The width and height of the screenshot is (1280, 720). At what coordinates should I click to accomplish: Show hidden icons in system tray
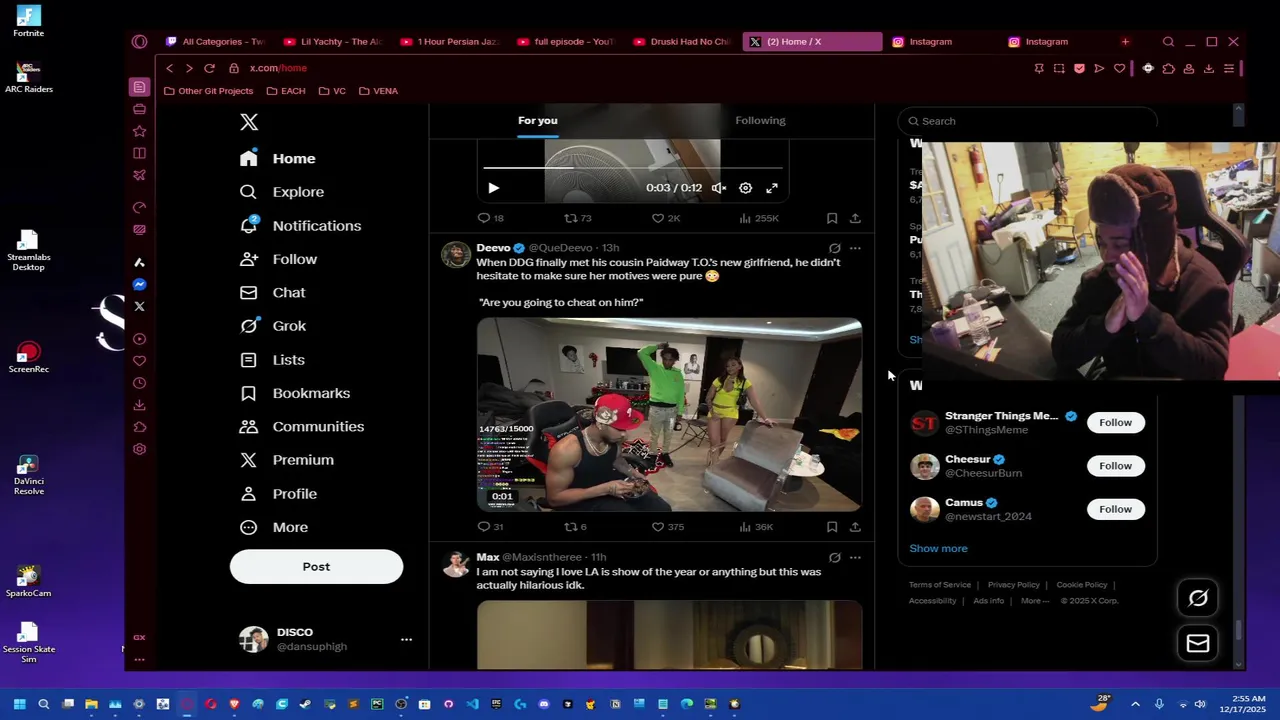1135,704
